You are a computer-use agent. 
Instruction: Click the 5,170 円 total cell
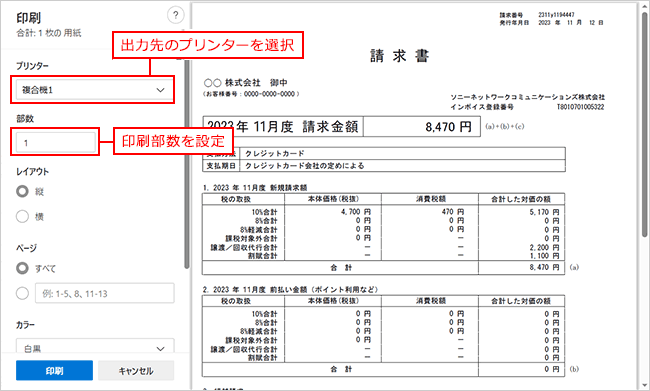click(x=544, y=212)
